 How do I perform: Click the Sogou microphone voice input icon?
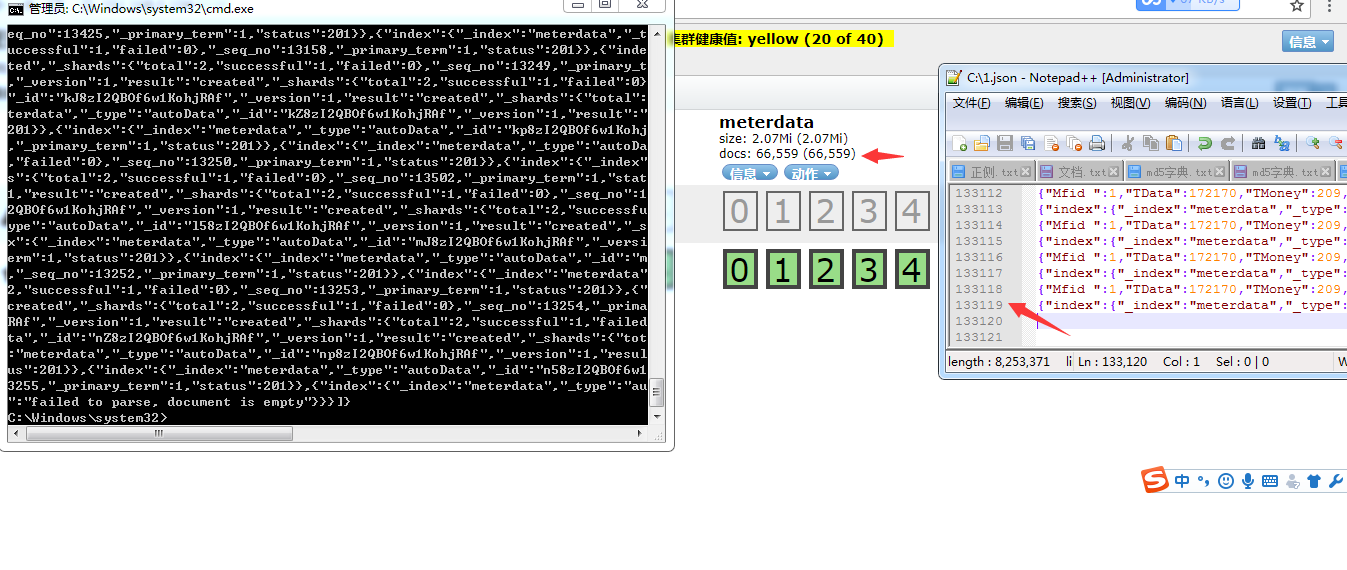(x=1248, y=481)
